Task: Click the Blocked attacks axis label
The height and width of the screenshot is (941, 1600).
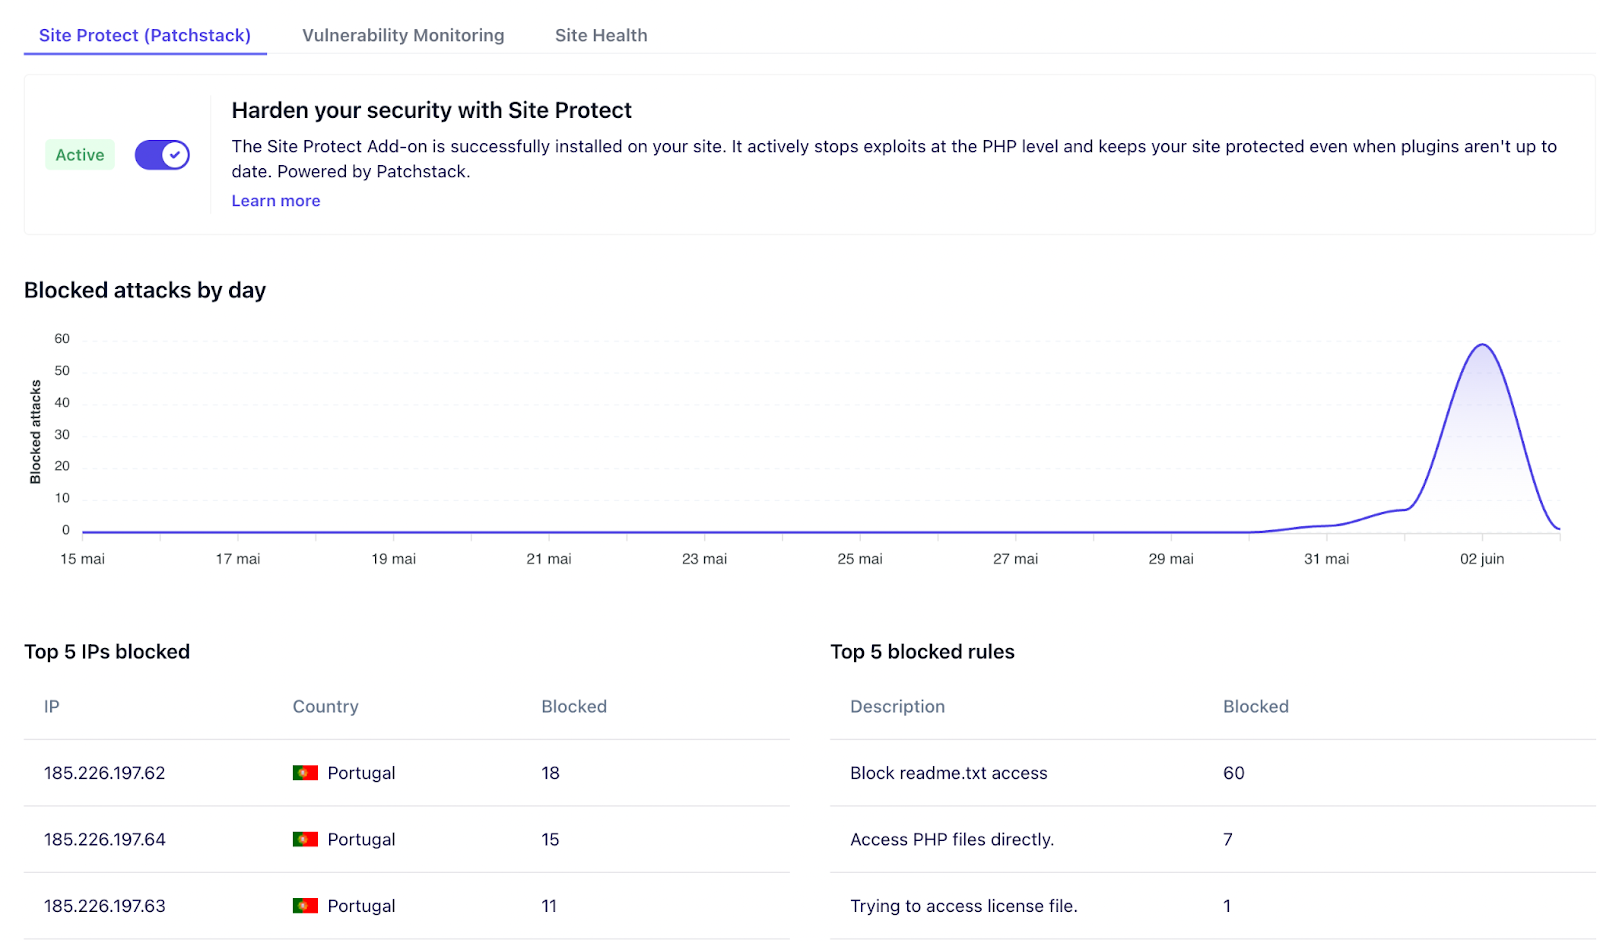Action: pyautogui.click(x=36, y=431)
